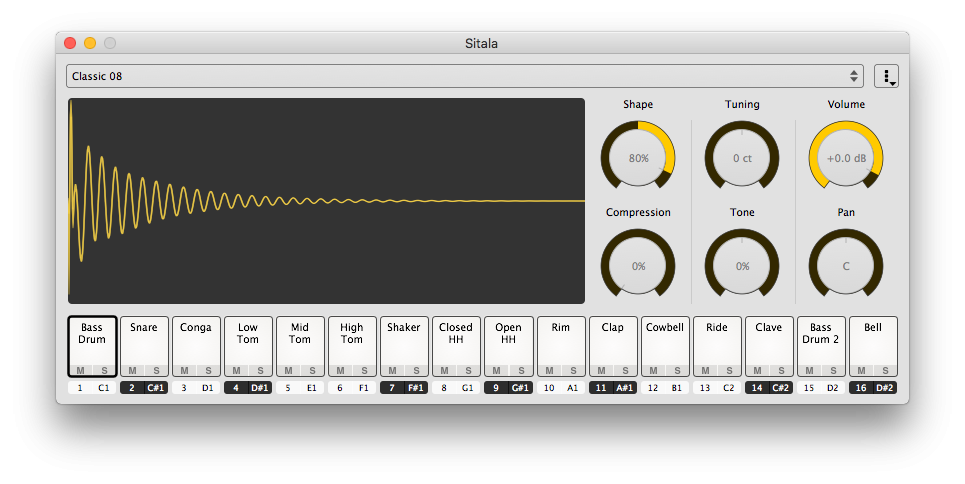
Task: Solo the Ride pad
Action: point(729,370)
